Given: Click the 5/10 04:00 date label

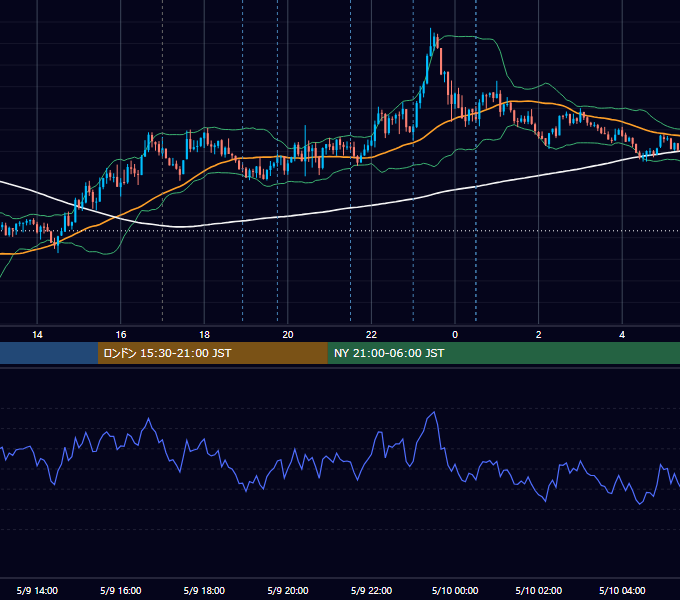Looking at the screenshot, I should click(x=622, y=590).
